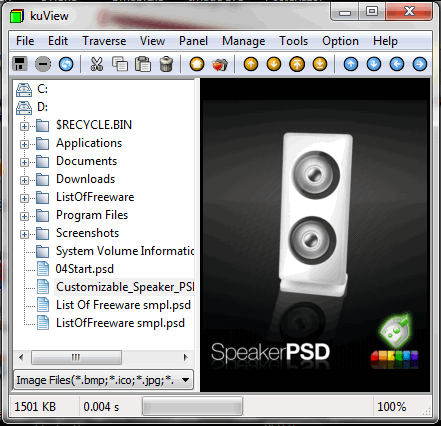Open the File menu
The width and height of the screenshot is (441, 426).
(x=25, y=41)
